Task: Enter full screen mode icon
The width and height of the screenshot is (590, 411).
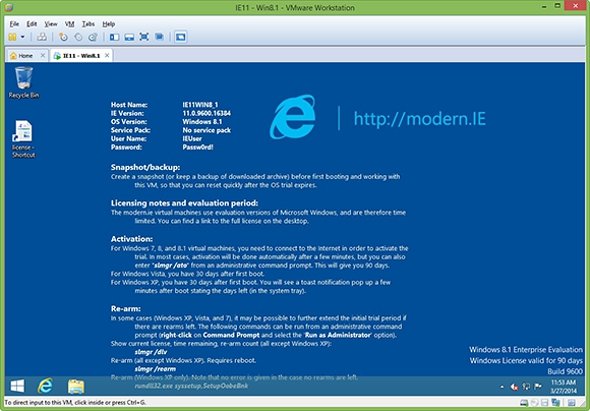Action: pos(144,37)
